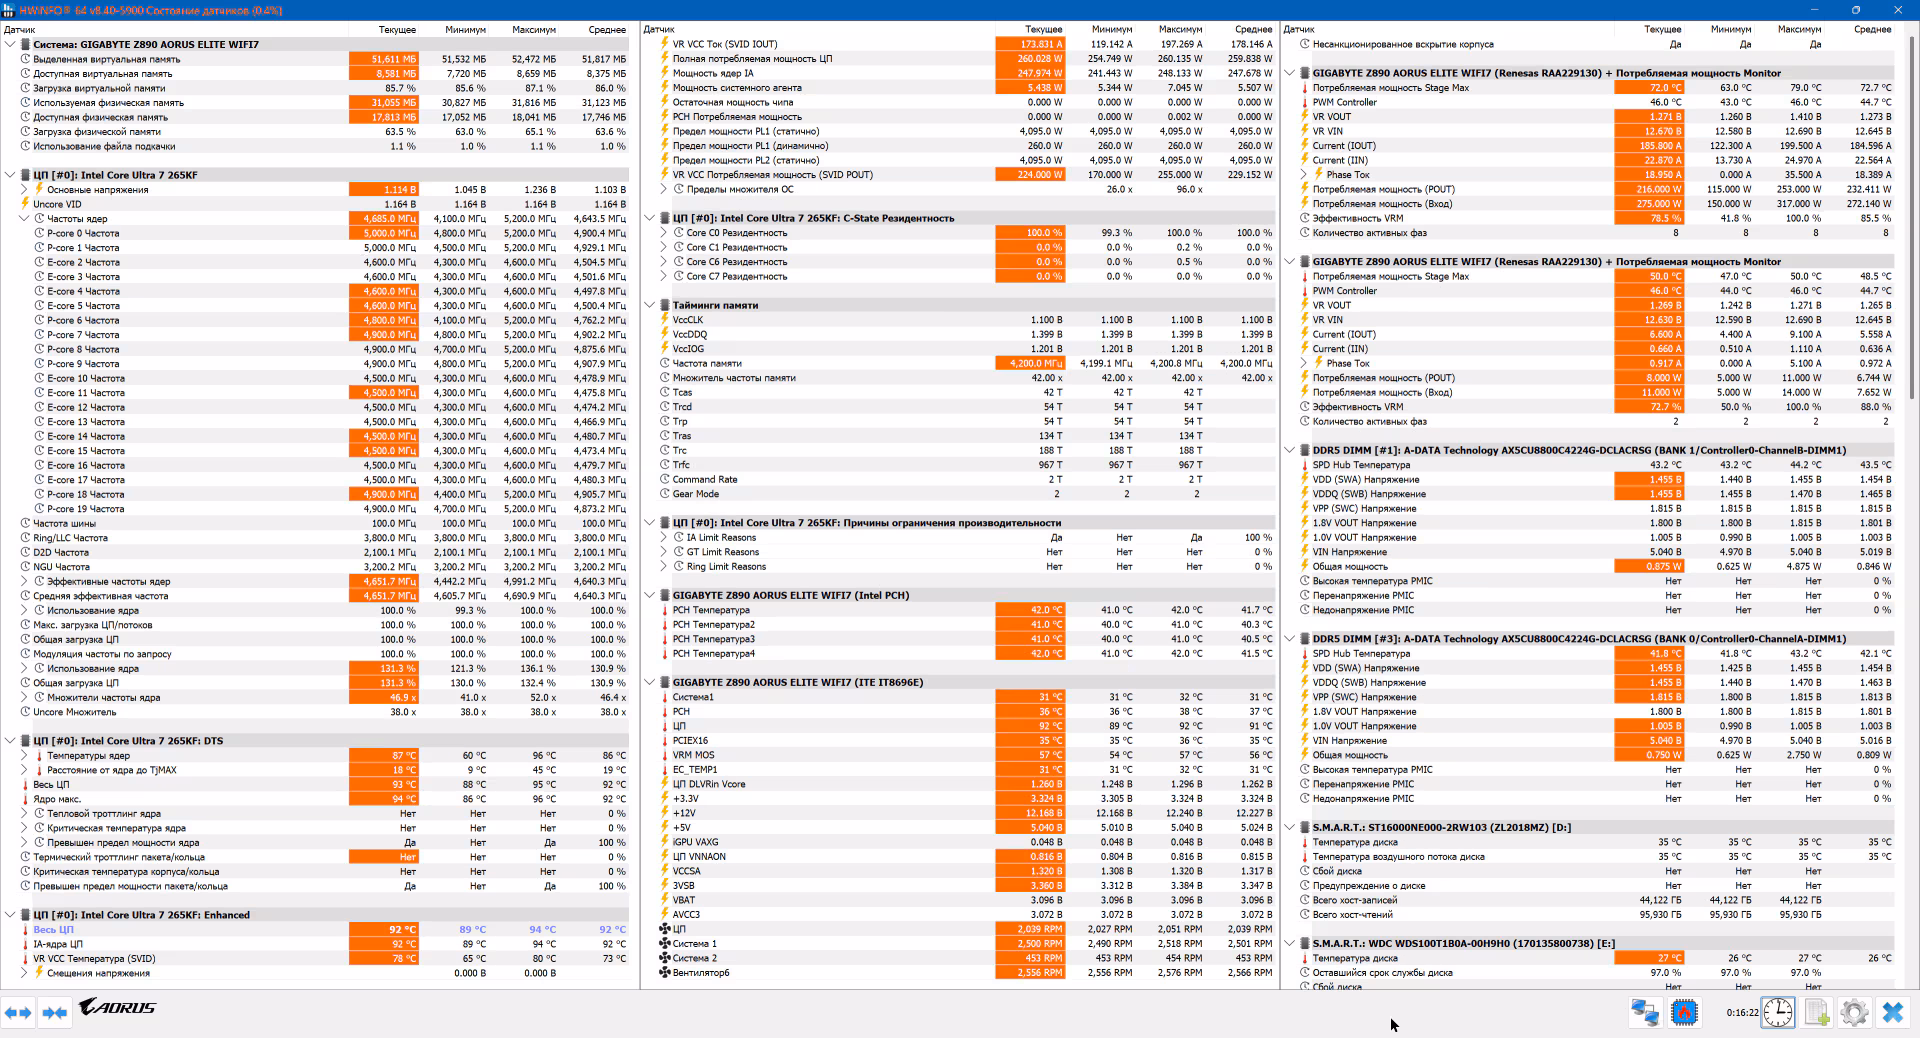The height and width of the screenshot is (1038, 1920).
Task: Click the Среднее header in the left sensor panel
Action: click(x=607, y=29)
